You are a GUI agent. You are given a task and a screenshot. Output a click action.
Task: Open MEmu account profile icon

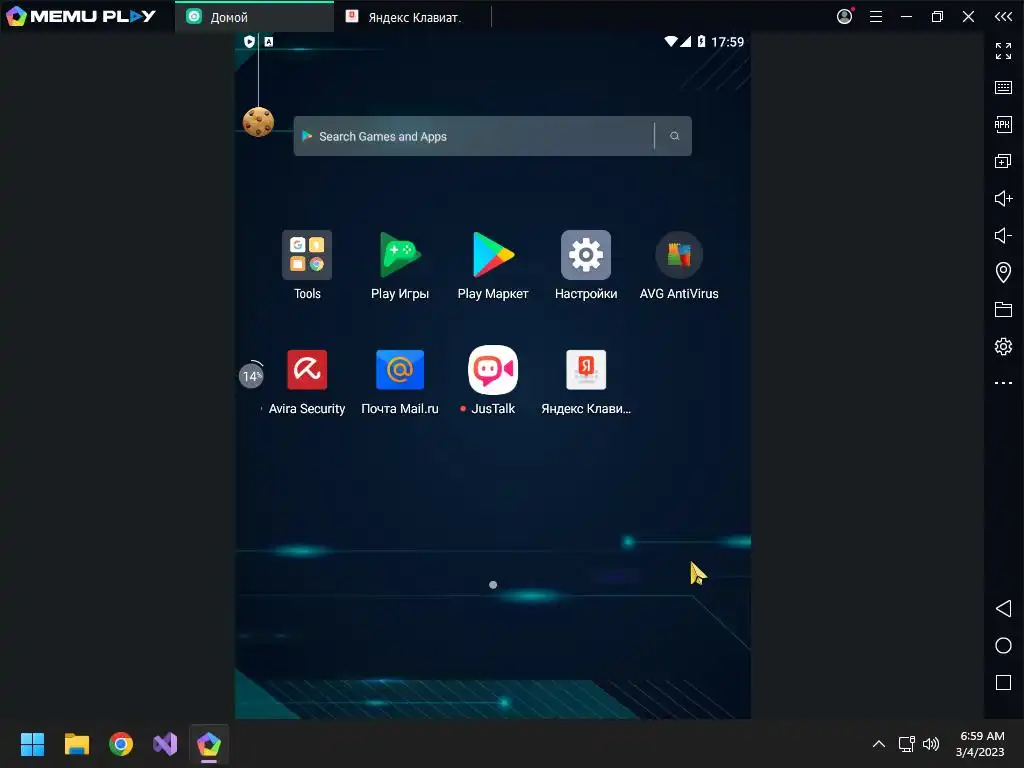coord(845,16)
